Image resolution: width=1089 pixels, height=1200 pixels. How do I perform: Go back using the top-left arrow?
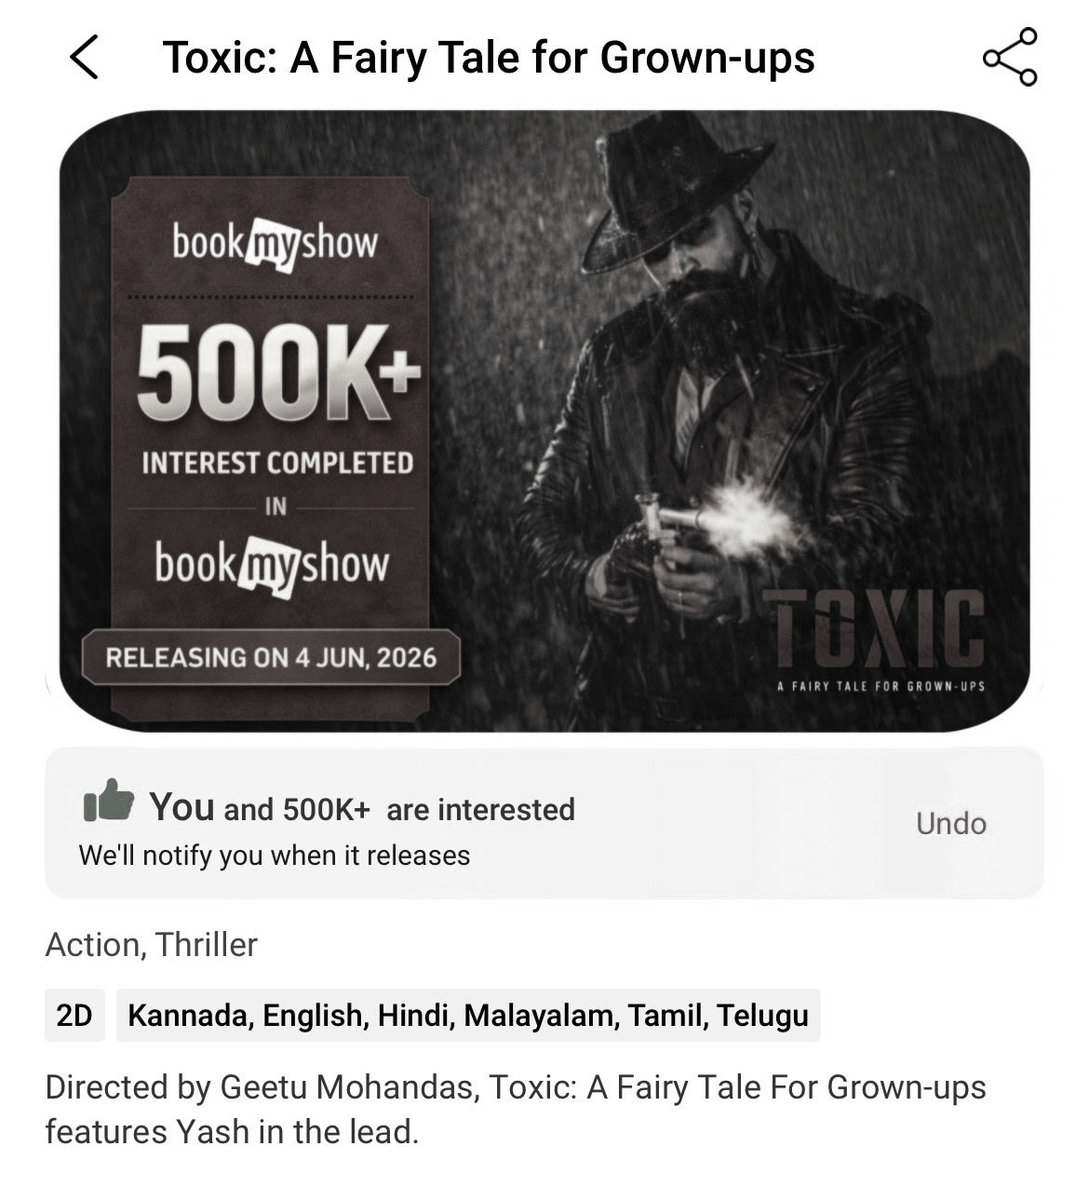[85, 57]
